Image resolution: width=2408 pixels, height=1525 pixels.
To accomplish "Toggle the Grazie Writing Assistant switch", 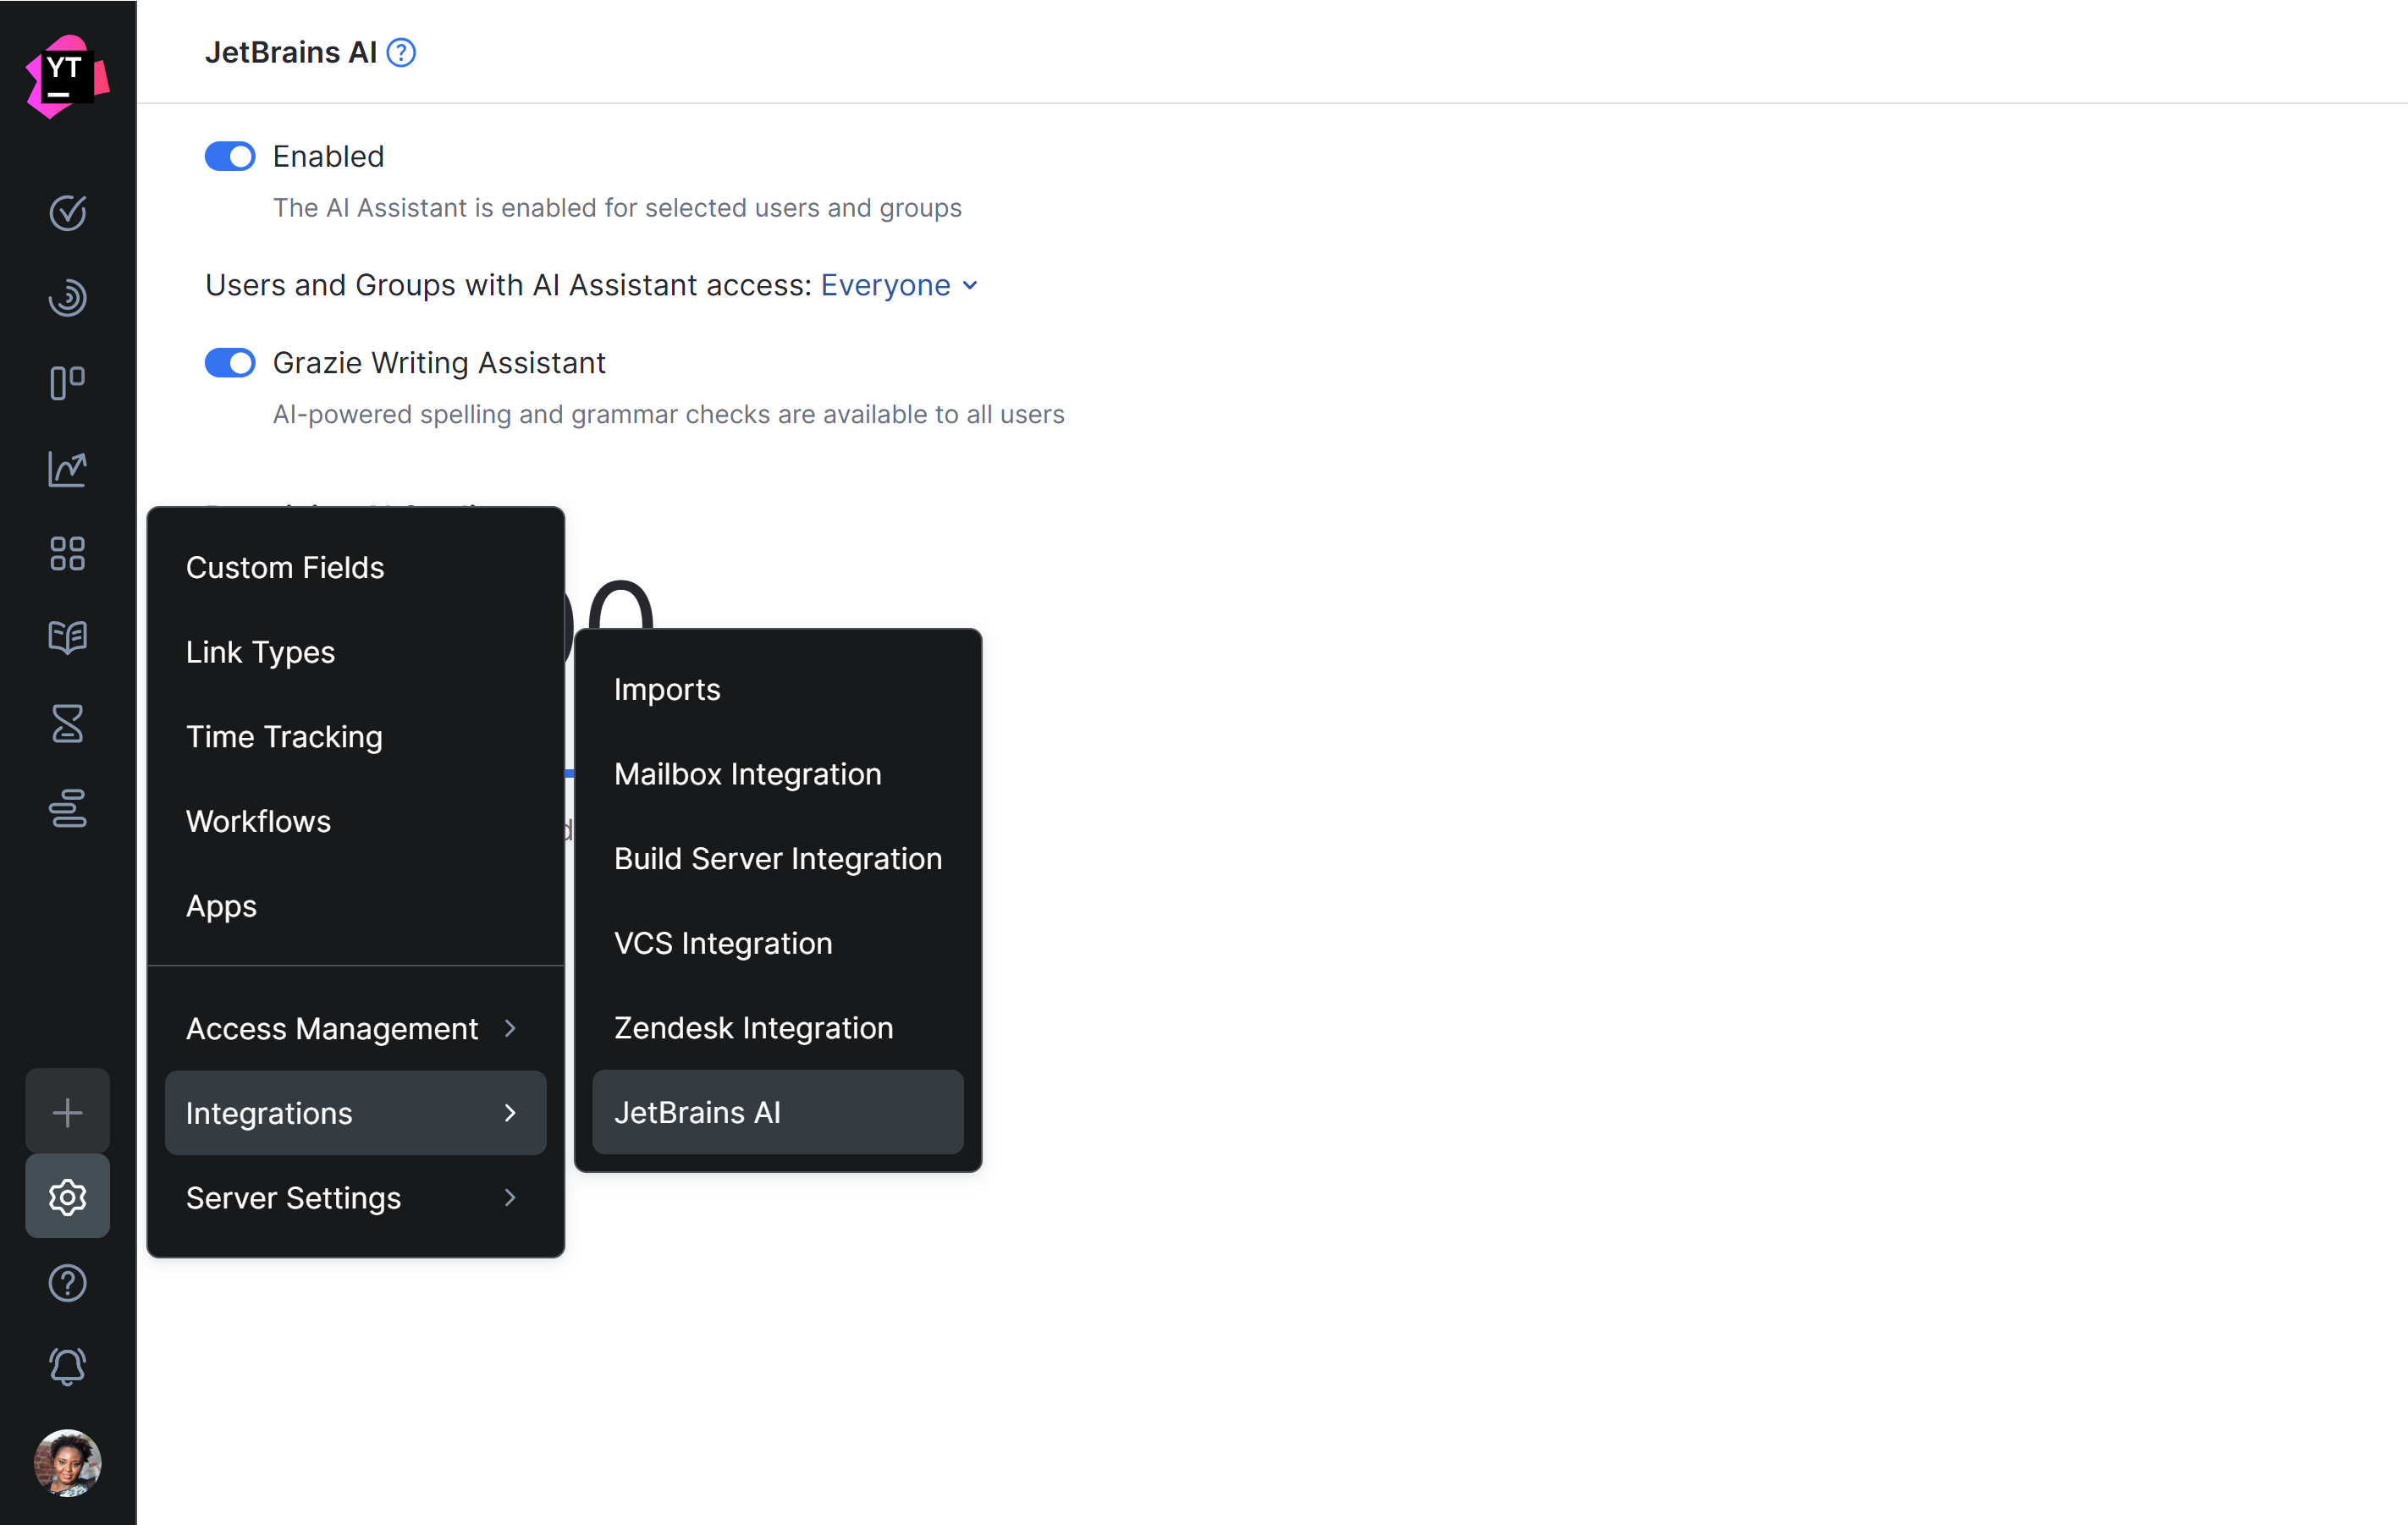I will point(230,362).
